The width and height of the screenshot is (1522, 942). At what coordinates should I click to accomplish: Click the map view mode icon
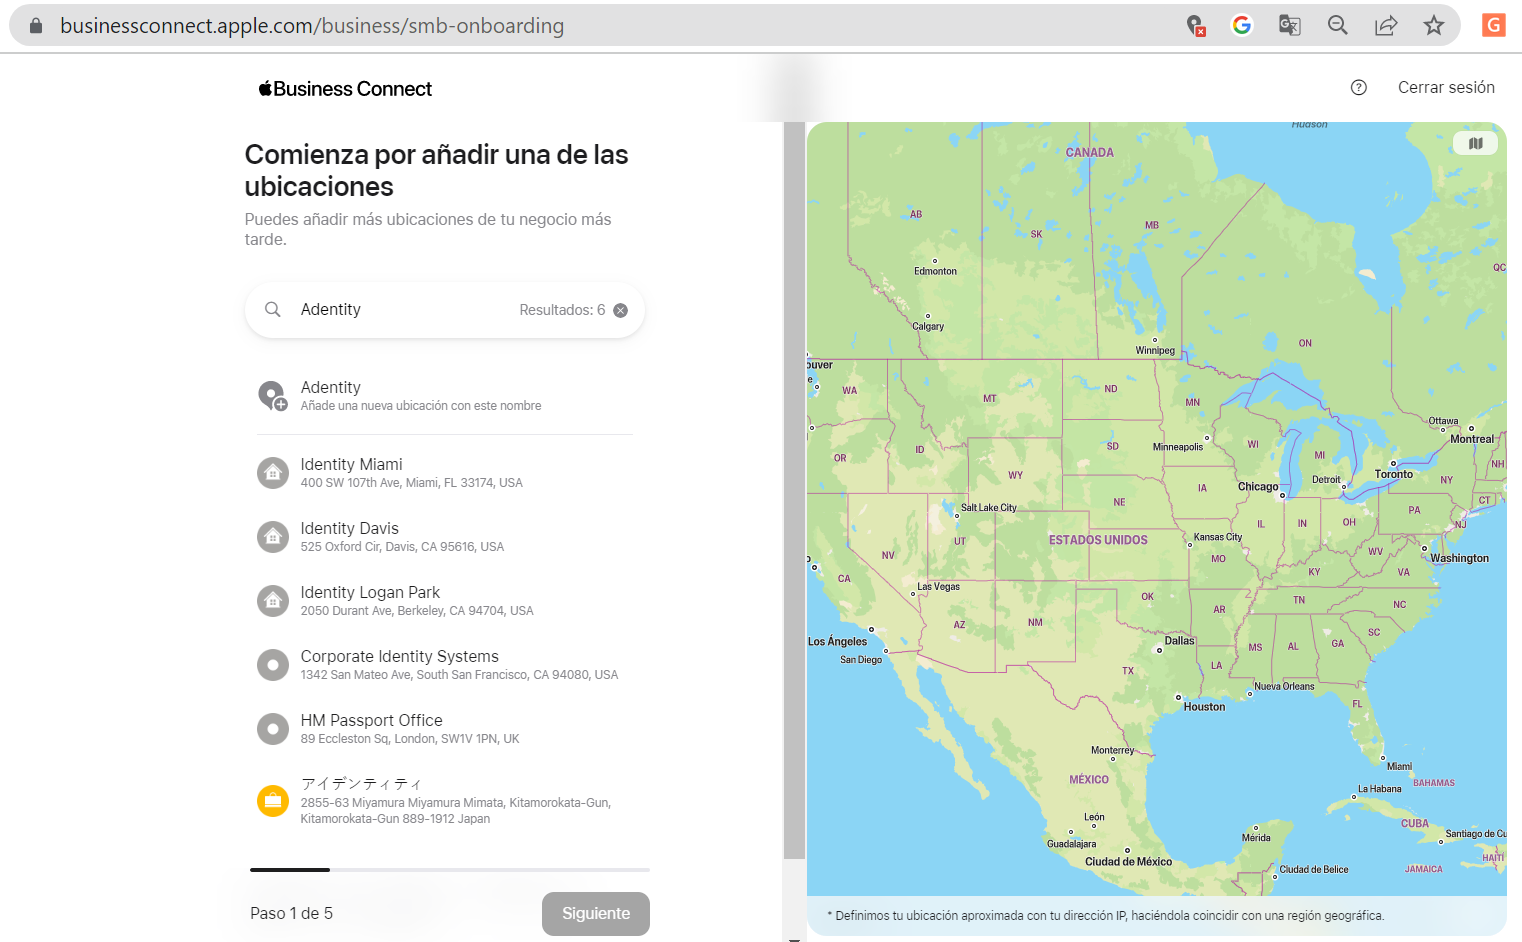pyautogui.click(x=1475, y=143)
